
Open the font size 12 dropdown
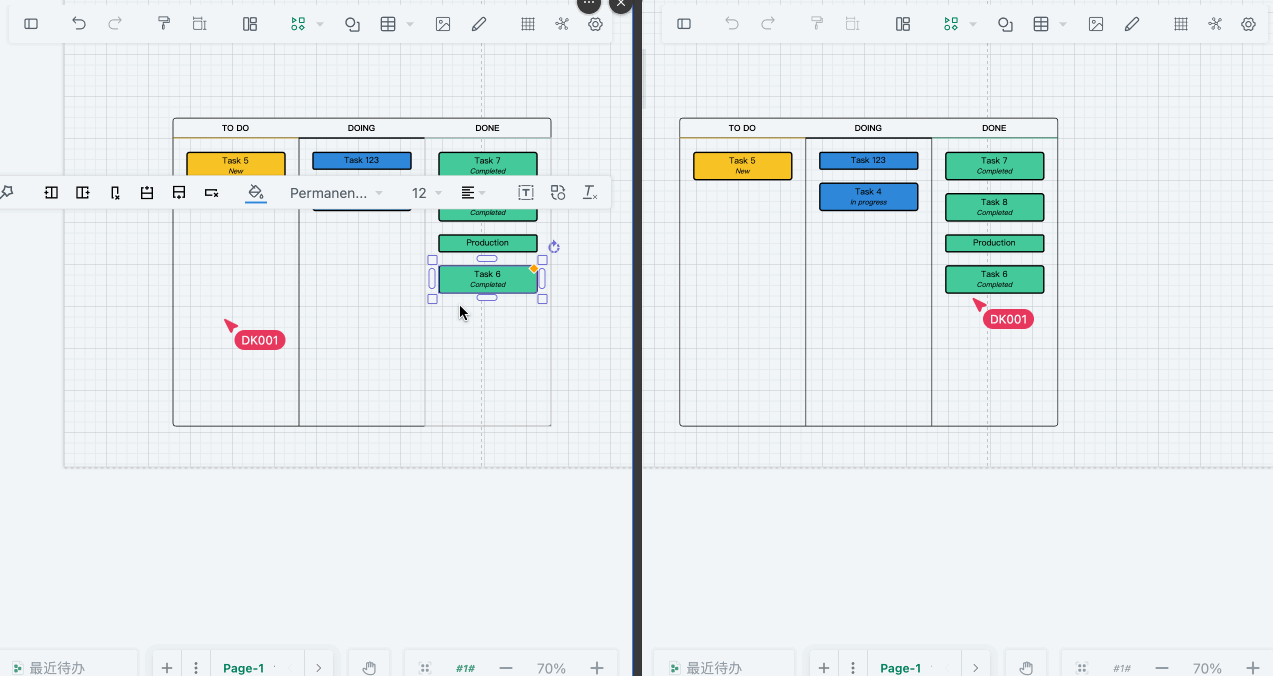(427, 193)
